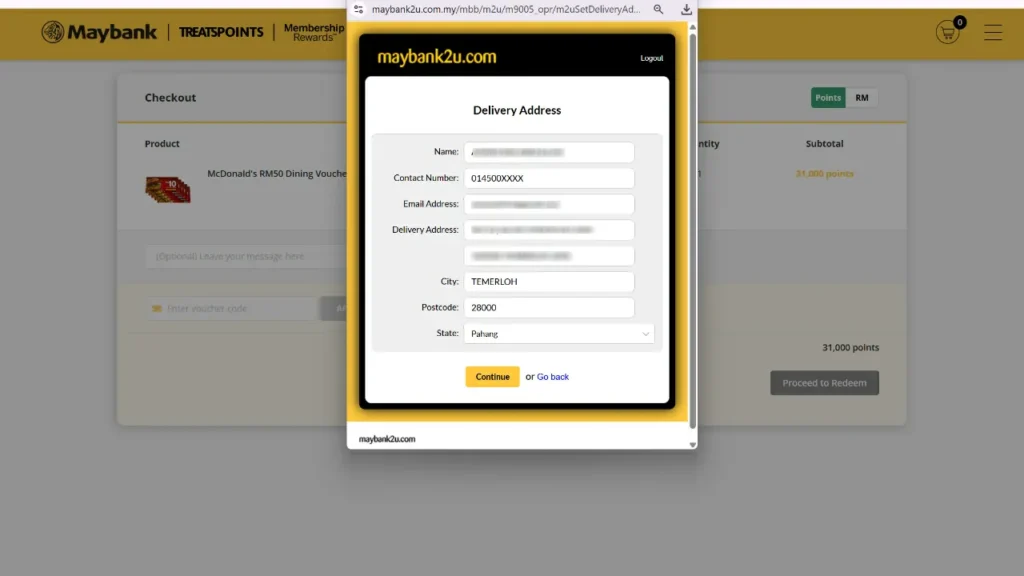
Task: Click the Membership Rewards logo
Action: click(x=313, y=32)
